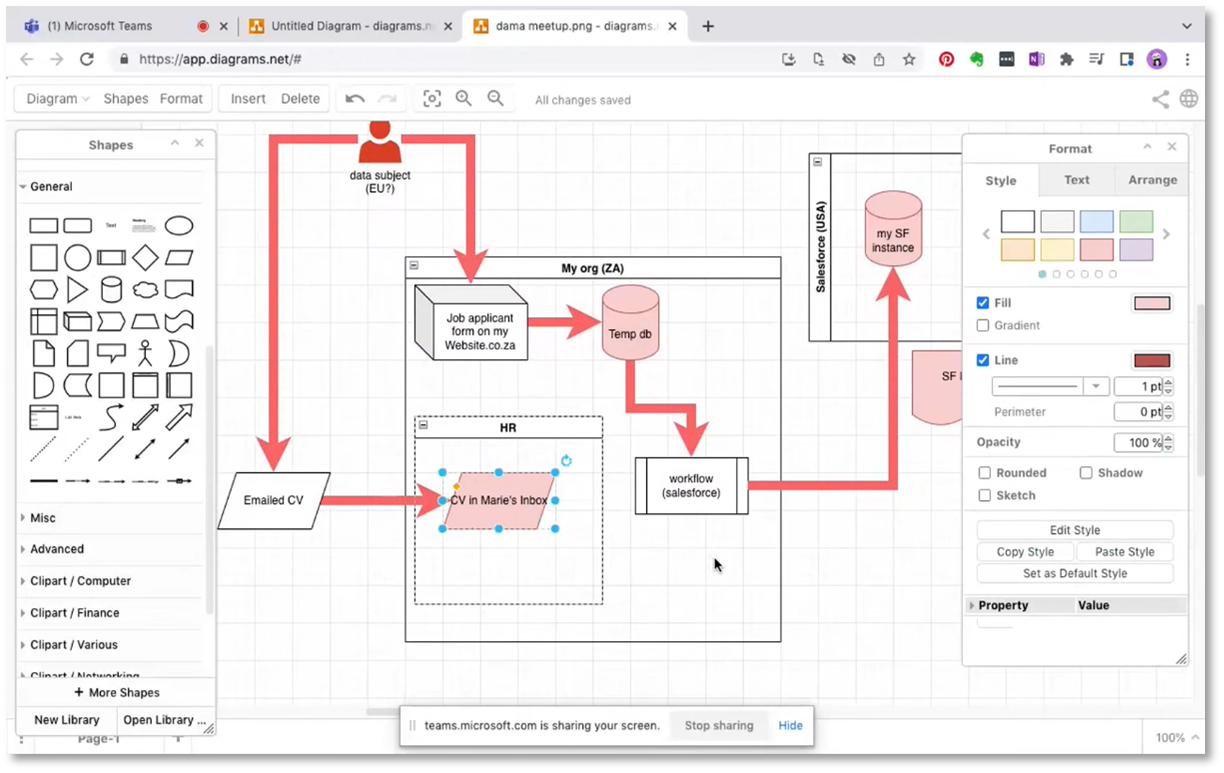This screenshot has height=773, width=1224.
Task: Enable the Sketch checkbox
Action: (985, 495)
